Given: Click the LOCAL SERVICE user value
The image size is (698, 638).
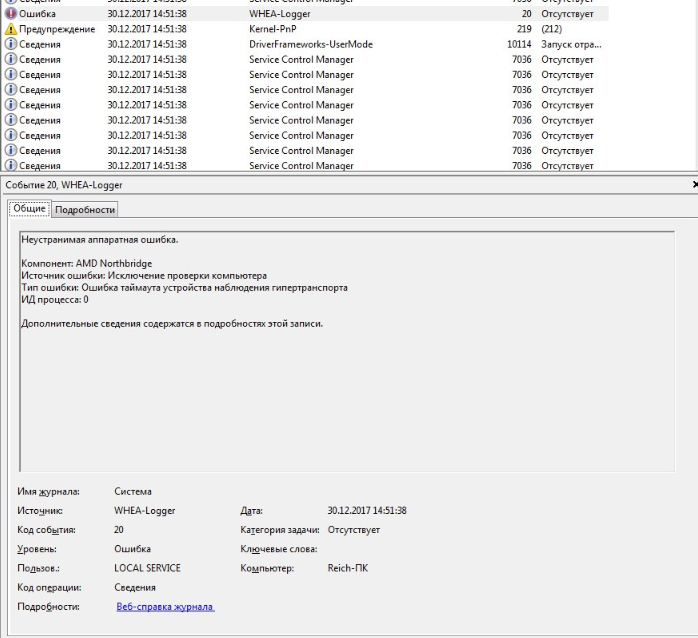Looking at the screenshot, I should pyautogui.click(x=147, y=568).
